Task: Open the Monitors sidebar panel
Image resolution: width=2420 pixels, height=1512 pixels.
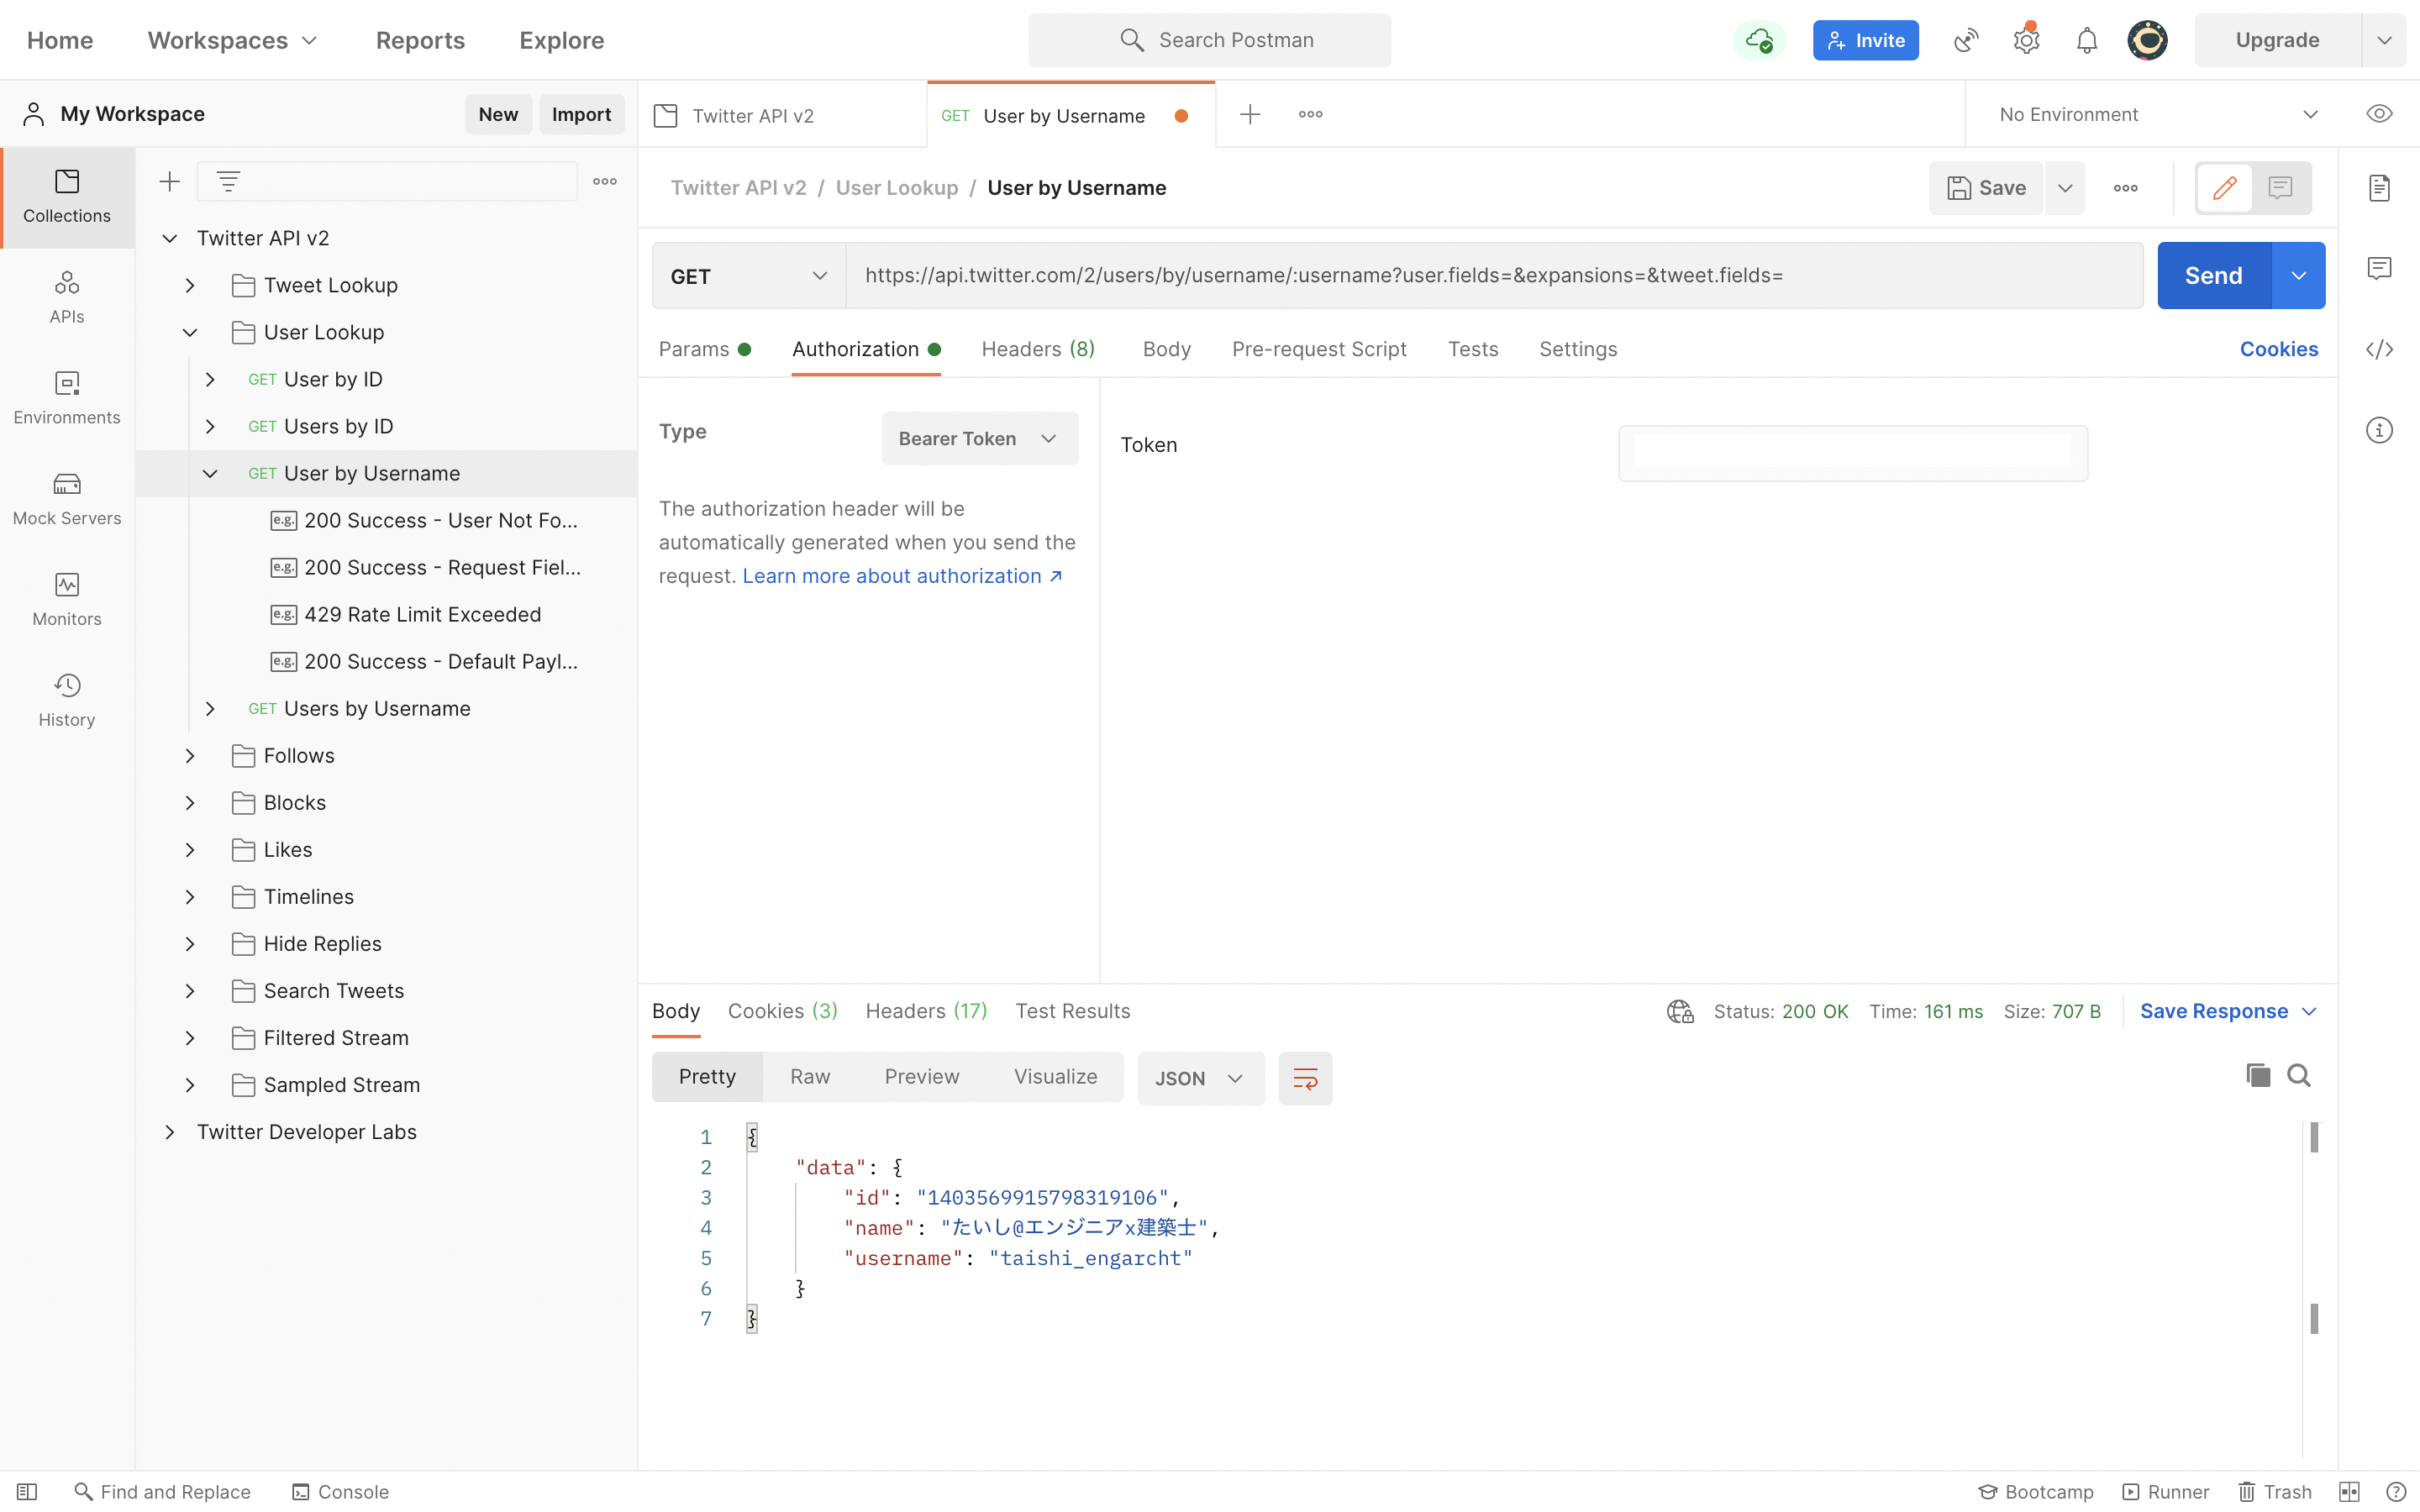Action: click(67, 598)
